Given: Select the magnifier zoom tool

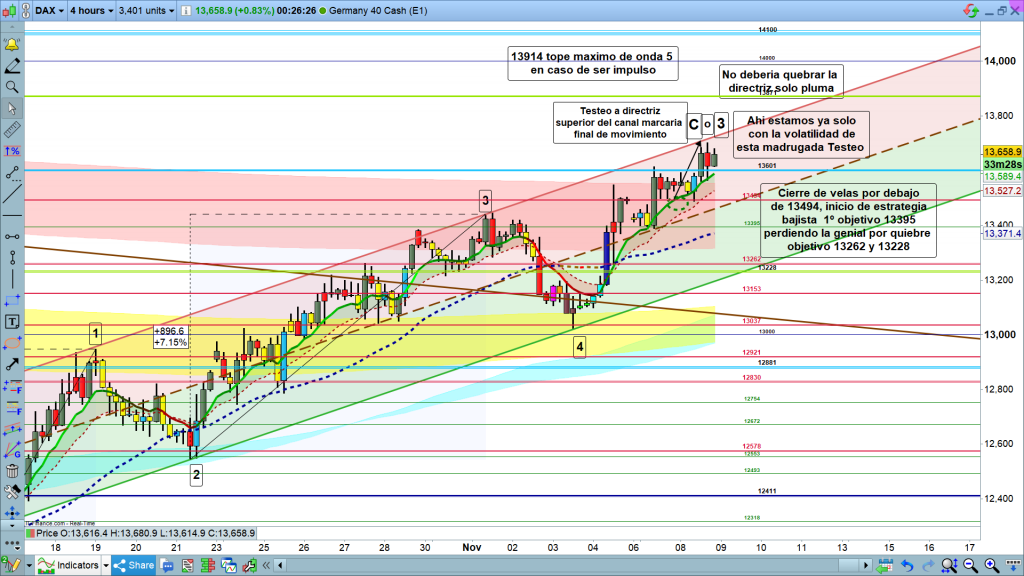Looking at the screenshot, I should point(13,87).
